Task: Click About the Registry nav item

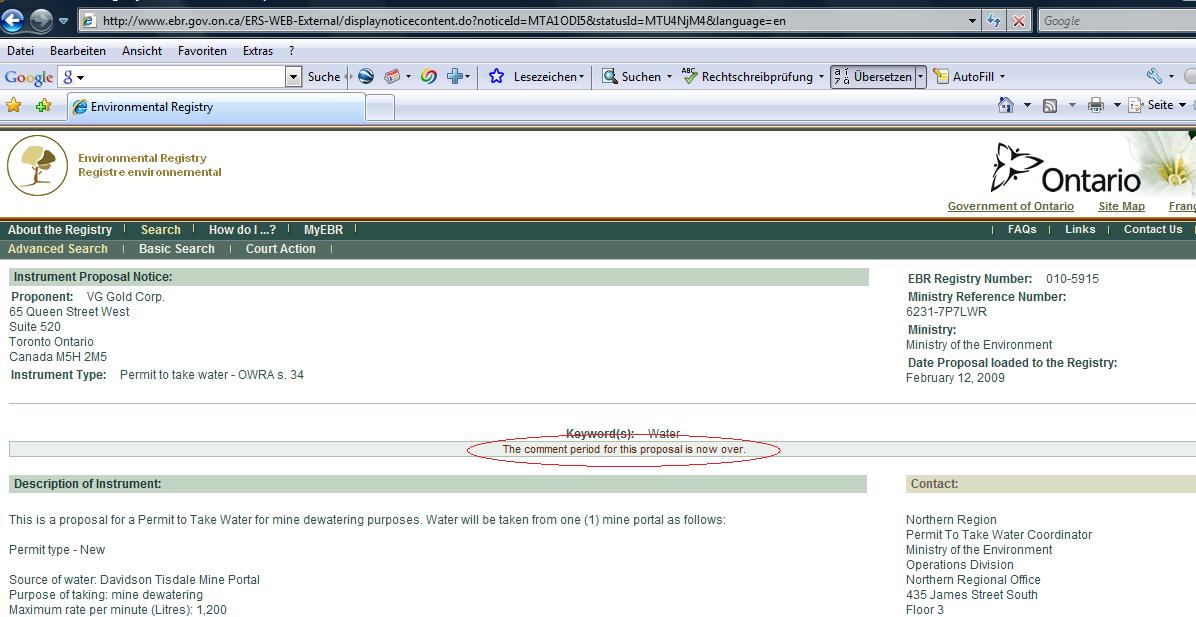Action: point(59,230)
